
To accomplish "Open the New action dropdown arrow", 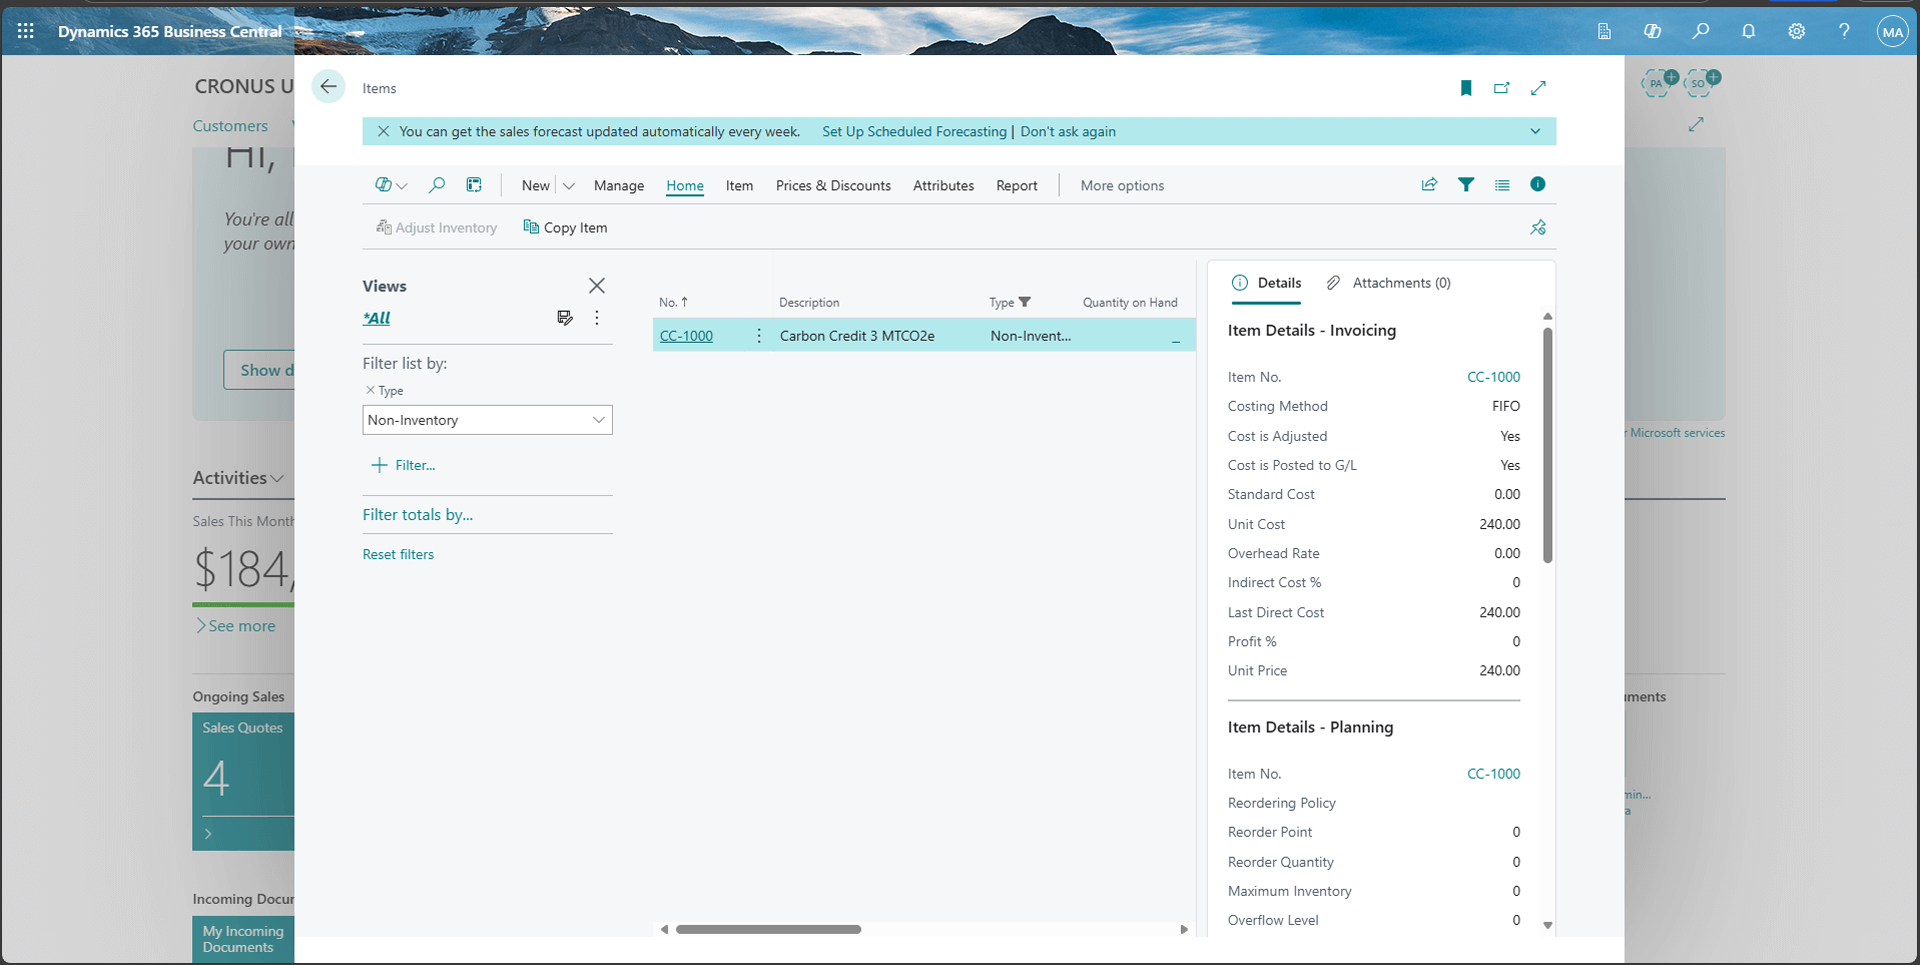I will [568, 185].
